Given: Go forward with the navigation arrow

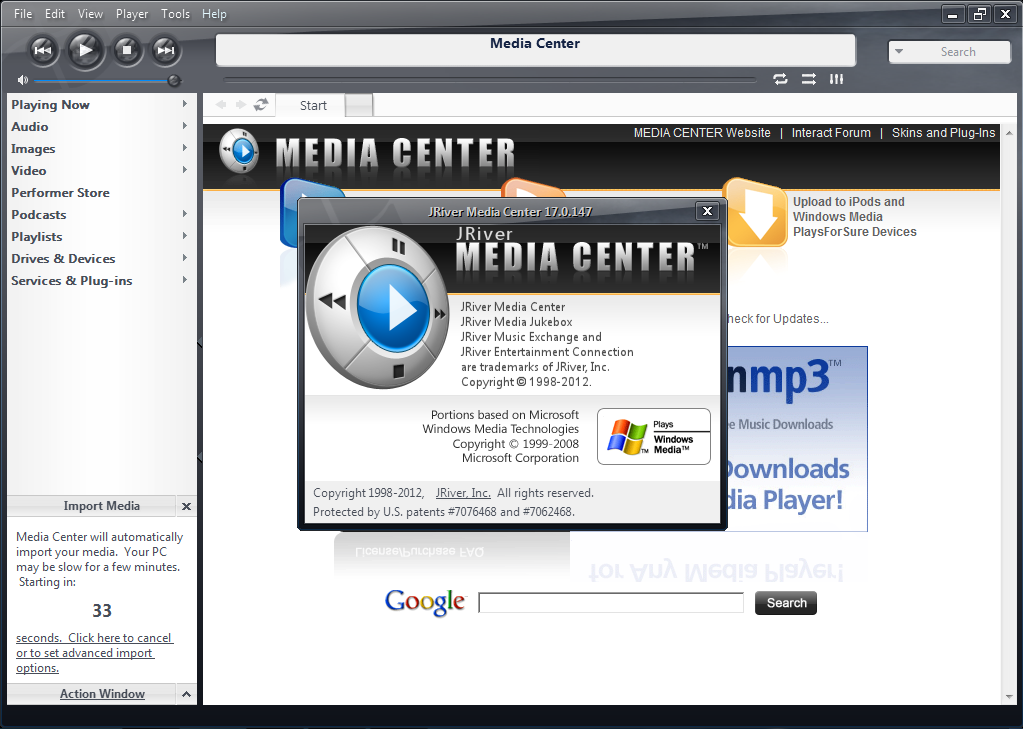Looking at the screenshot, I should pos(241,104).
